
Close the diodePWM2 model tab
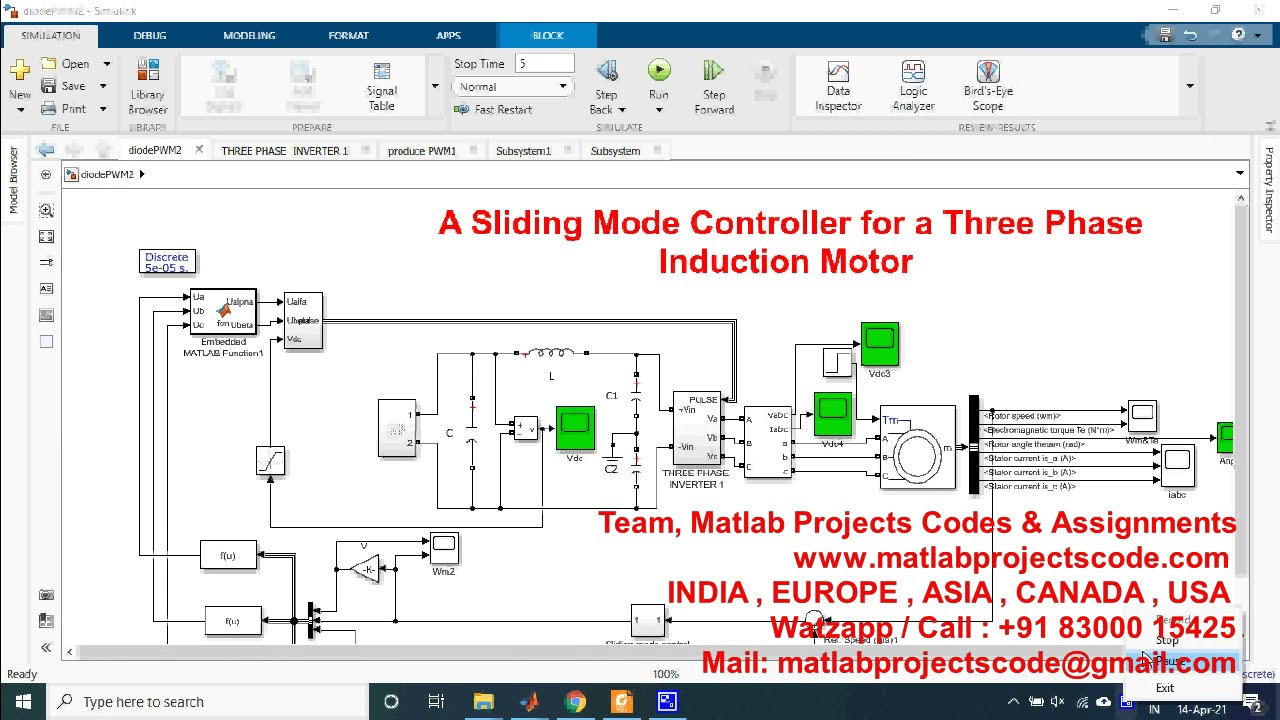(x=199, y=150)
